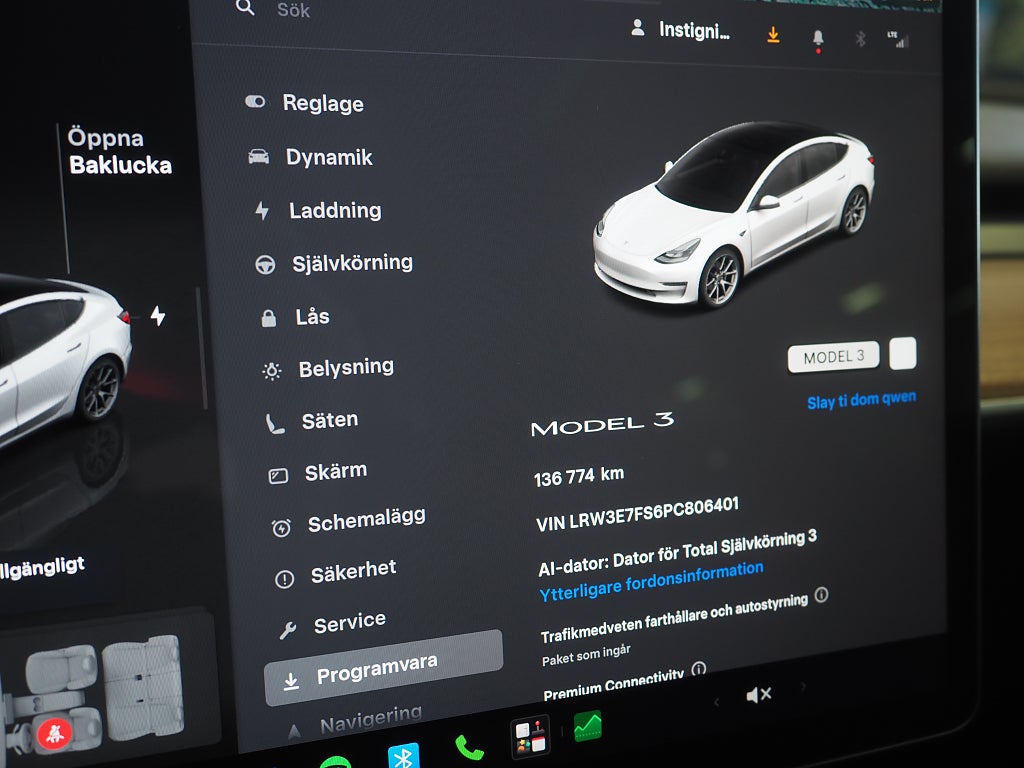Viewport: 1024px width, 768px height.
Task: Open the blue Bluetooth app in dock
Action: 404,756
